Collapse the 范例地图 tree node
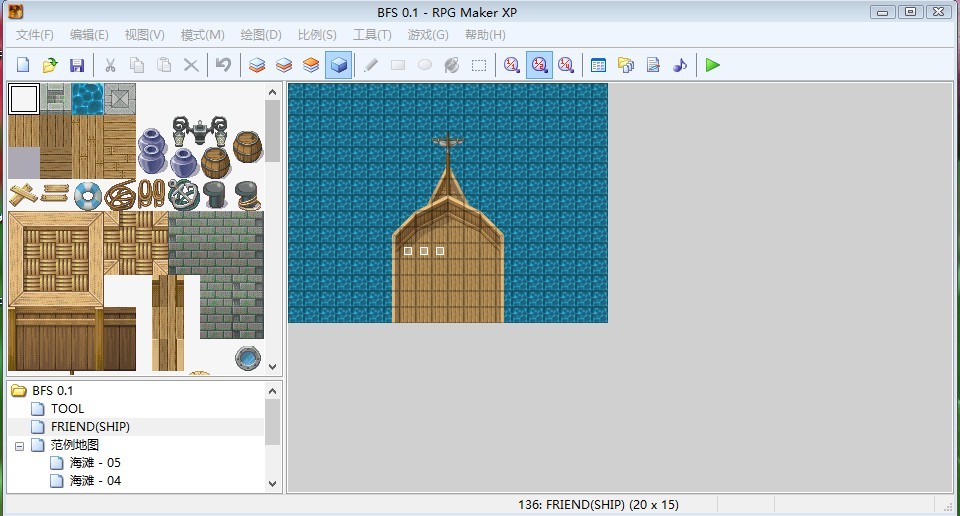The height and width of the screenshot is (516, 960). pyautogui.click(x=20, y=446)
